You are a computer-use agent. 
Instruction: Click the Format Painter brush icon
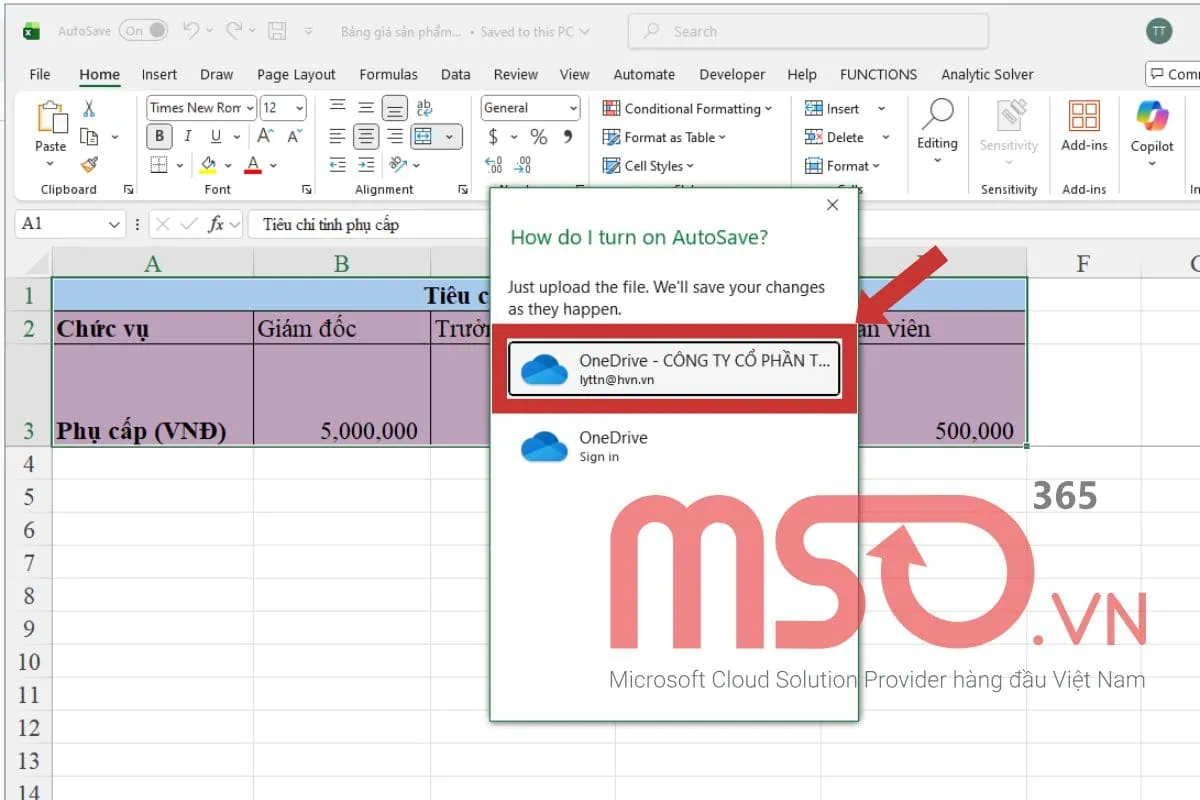pyautogui.click(x=89, y=164)
